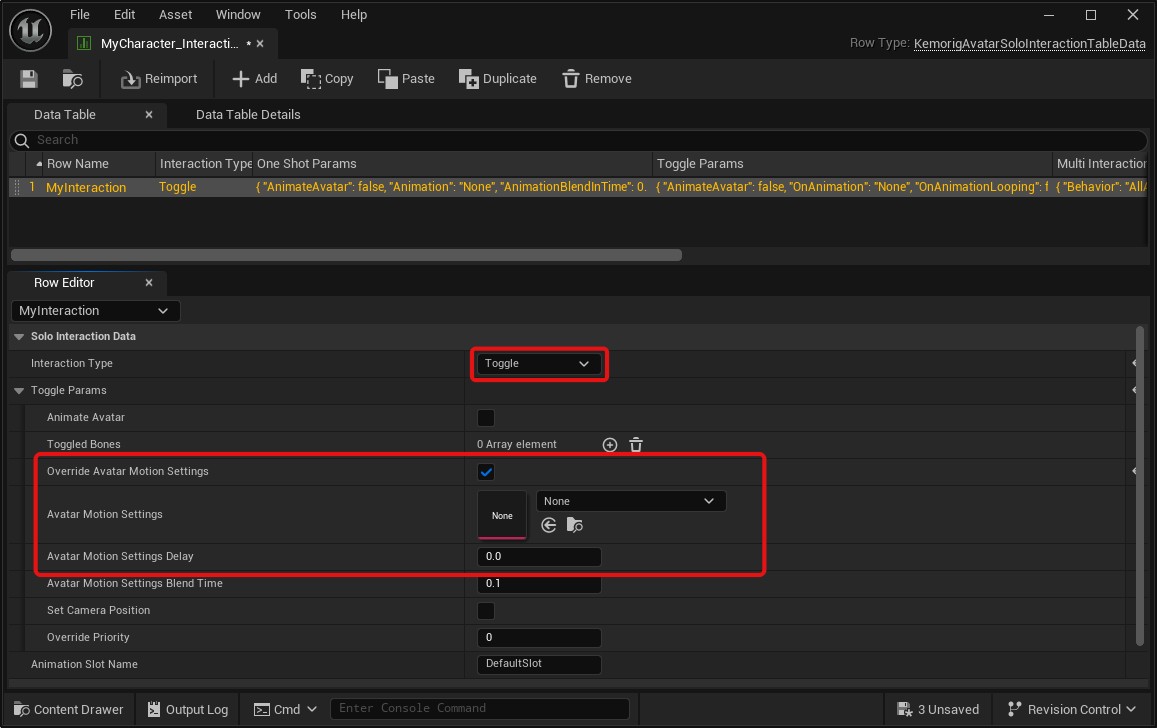Open the Interaction Type Toggle dropdown
1157x728 pixels.
538,364
